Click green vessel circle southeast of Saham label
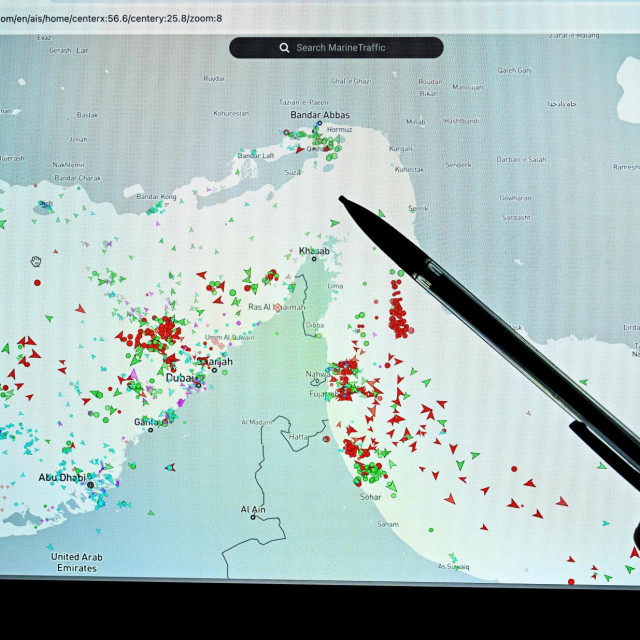 pos(431,530)
